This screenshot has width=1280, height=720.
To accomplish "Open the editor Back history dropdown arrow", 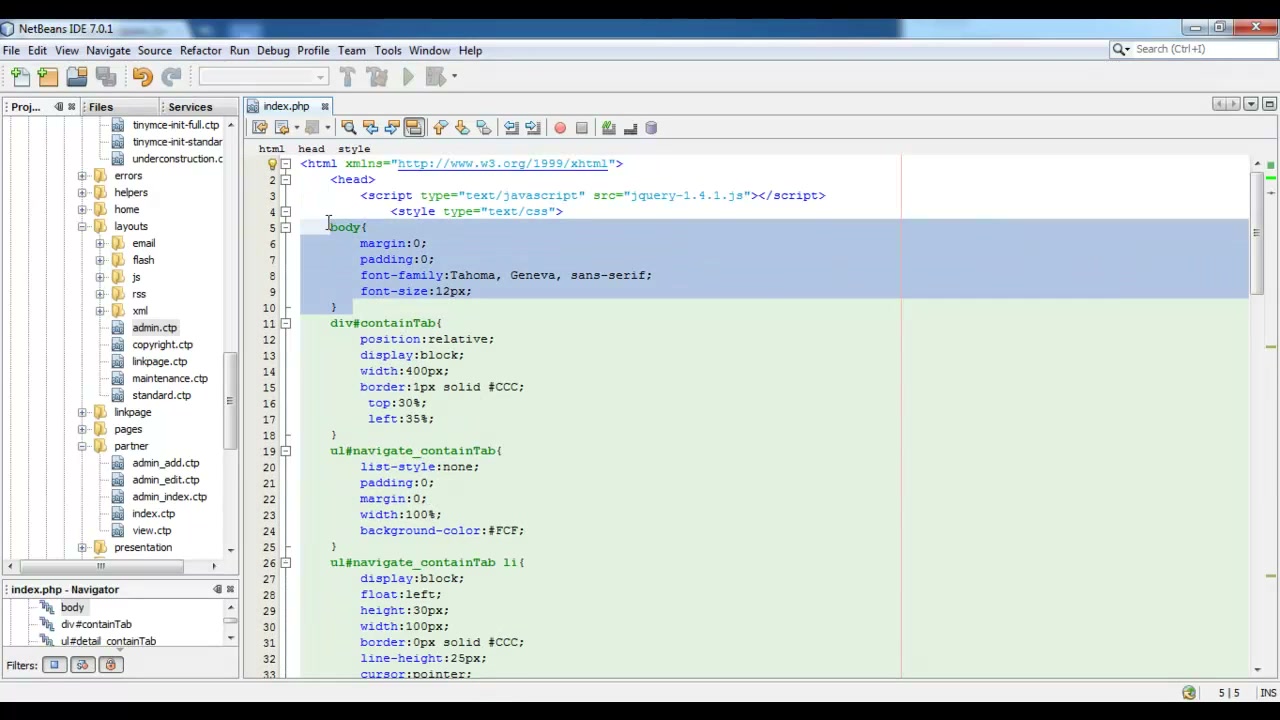I will pyautogui.click(x=296, y=128).
